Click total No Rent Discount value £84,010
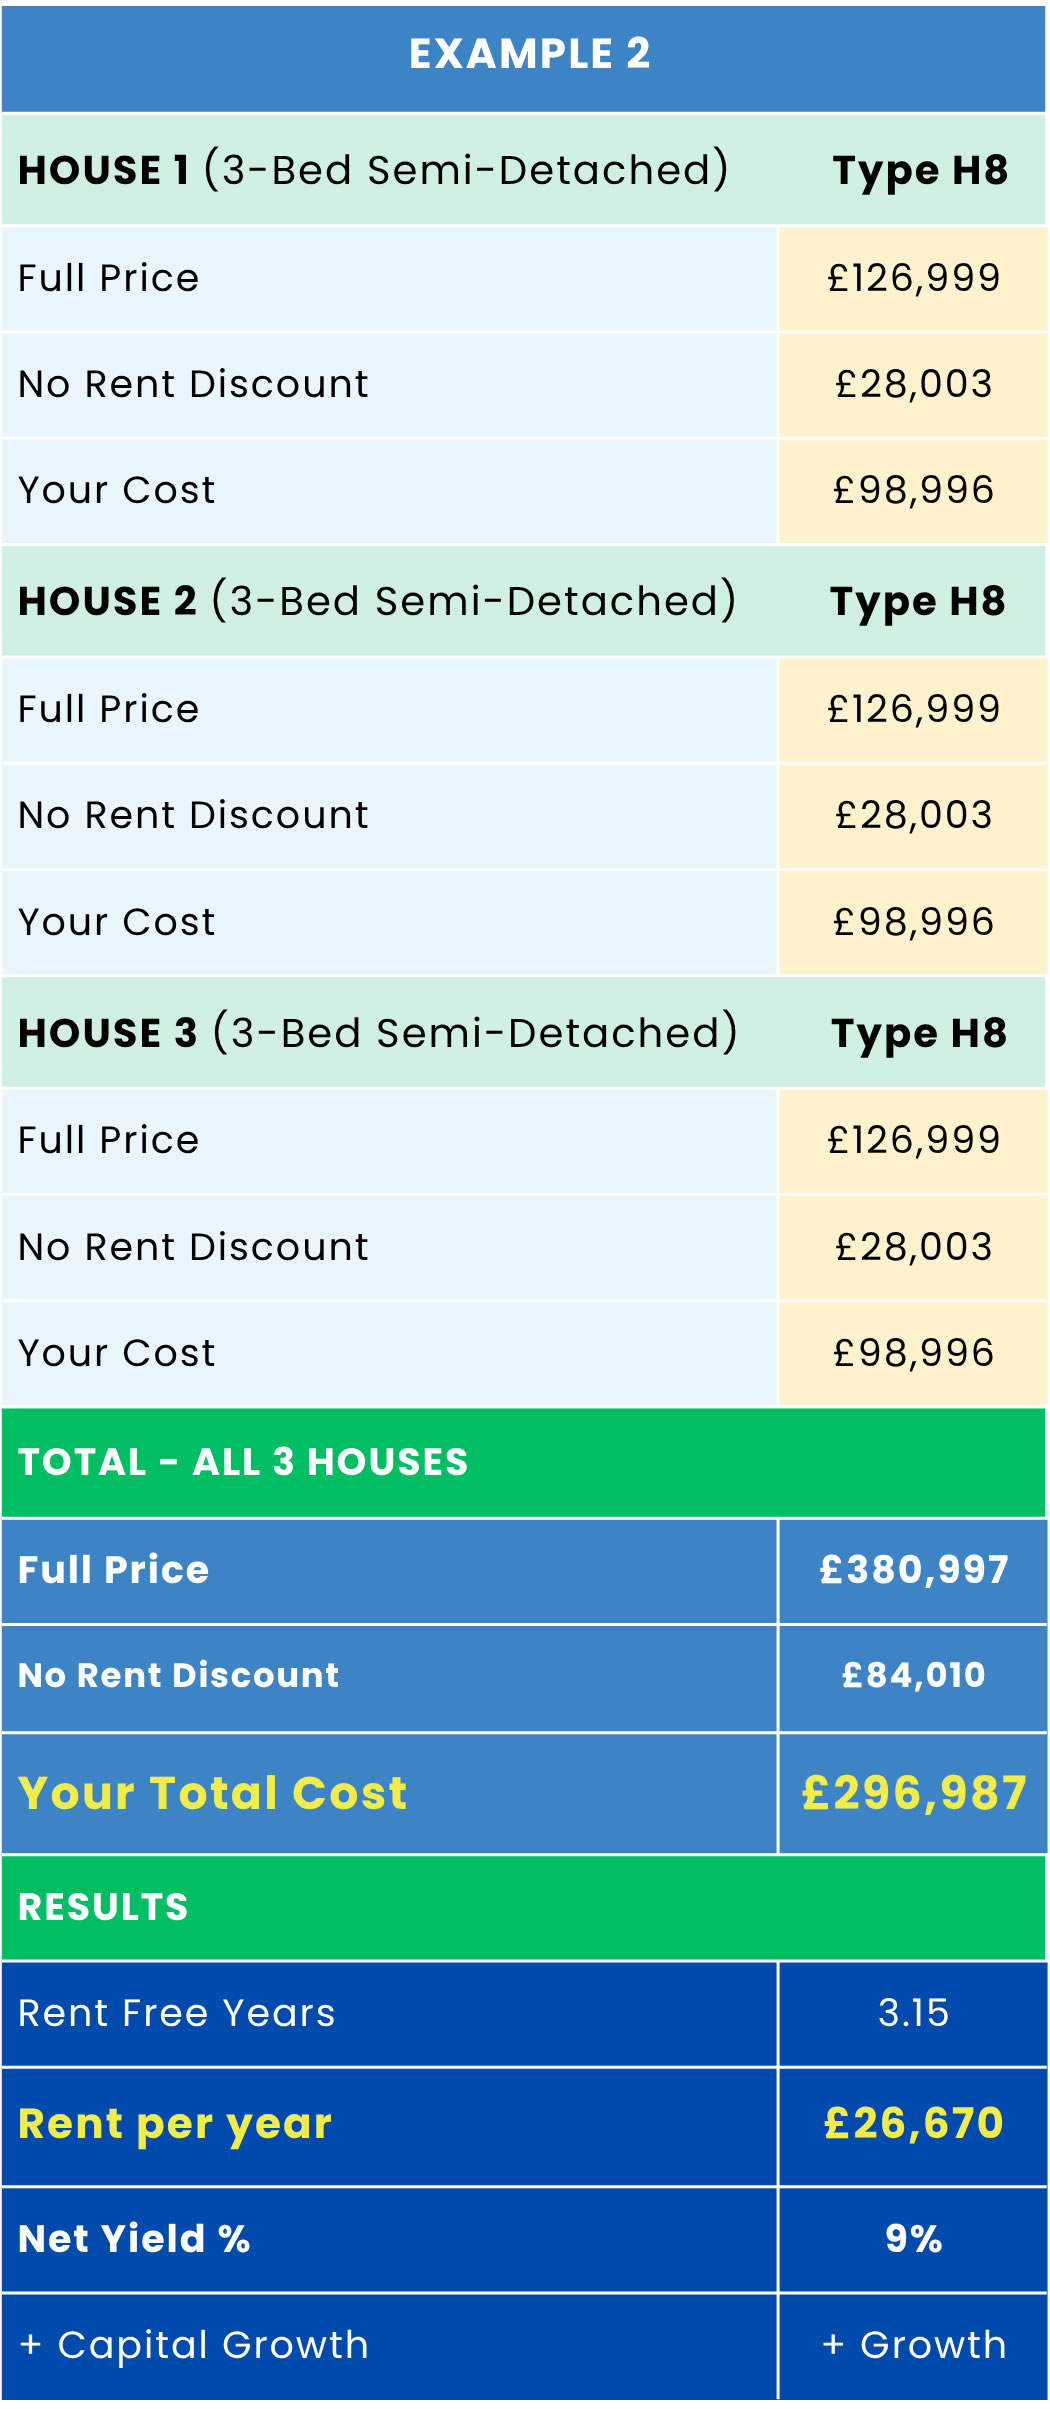The height and width of the screenshot is (2409, 1050). pos(913,1675)
